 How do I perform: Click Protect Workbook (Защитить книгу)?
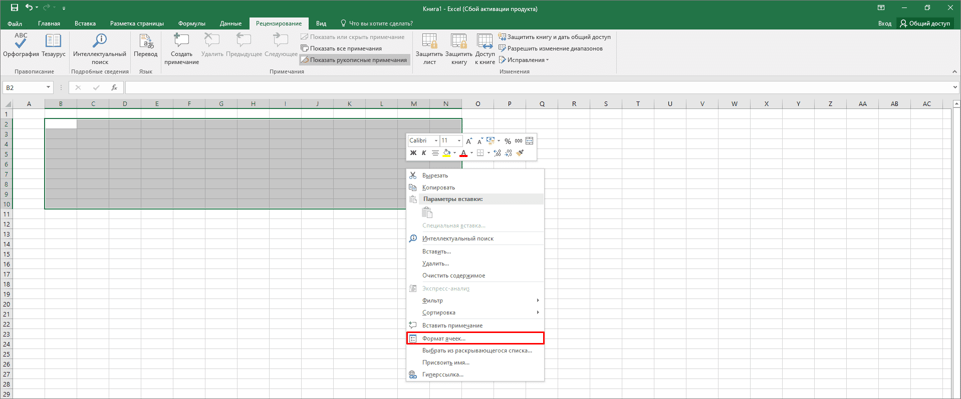tap(458, 49)
